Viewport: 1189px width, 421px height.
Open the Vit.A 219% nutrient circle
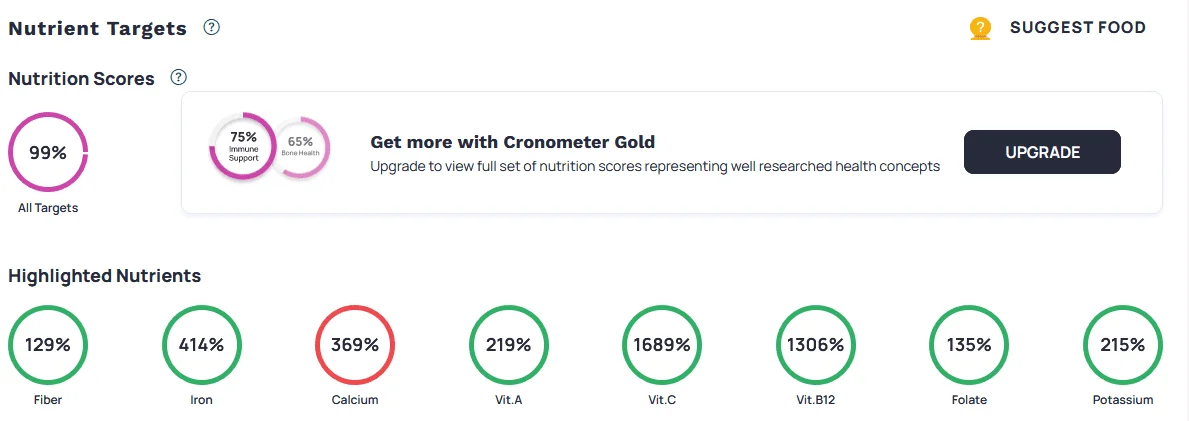(x=508, y=344)
